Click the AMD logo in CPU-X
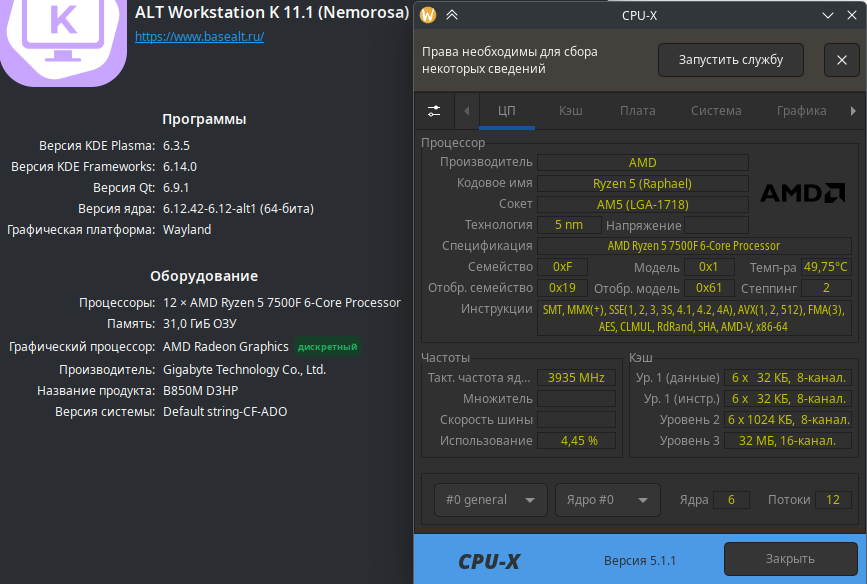Image resolution: width=867 pixels, height=584 pixels. click(803, 193)
